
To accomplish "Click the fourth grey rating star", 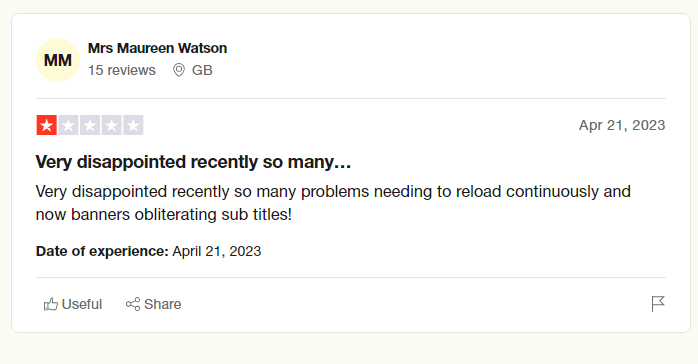I will click(x=112, y=125).
